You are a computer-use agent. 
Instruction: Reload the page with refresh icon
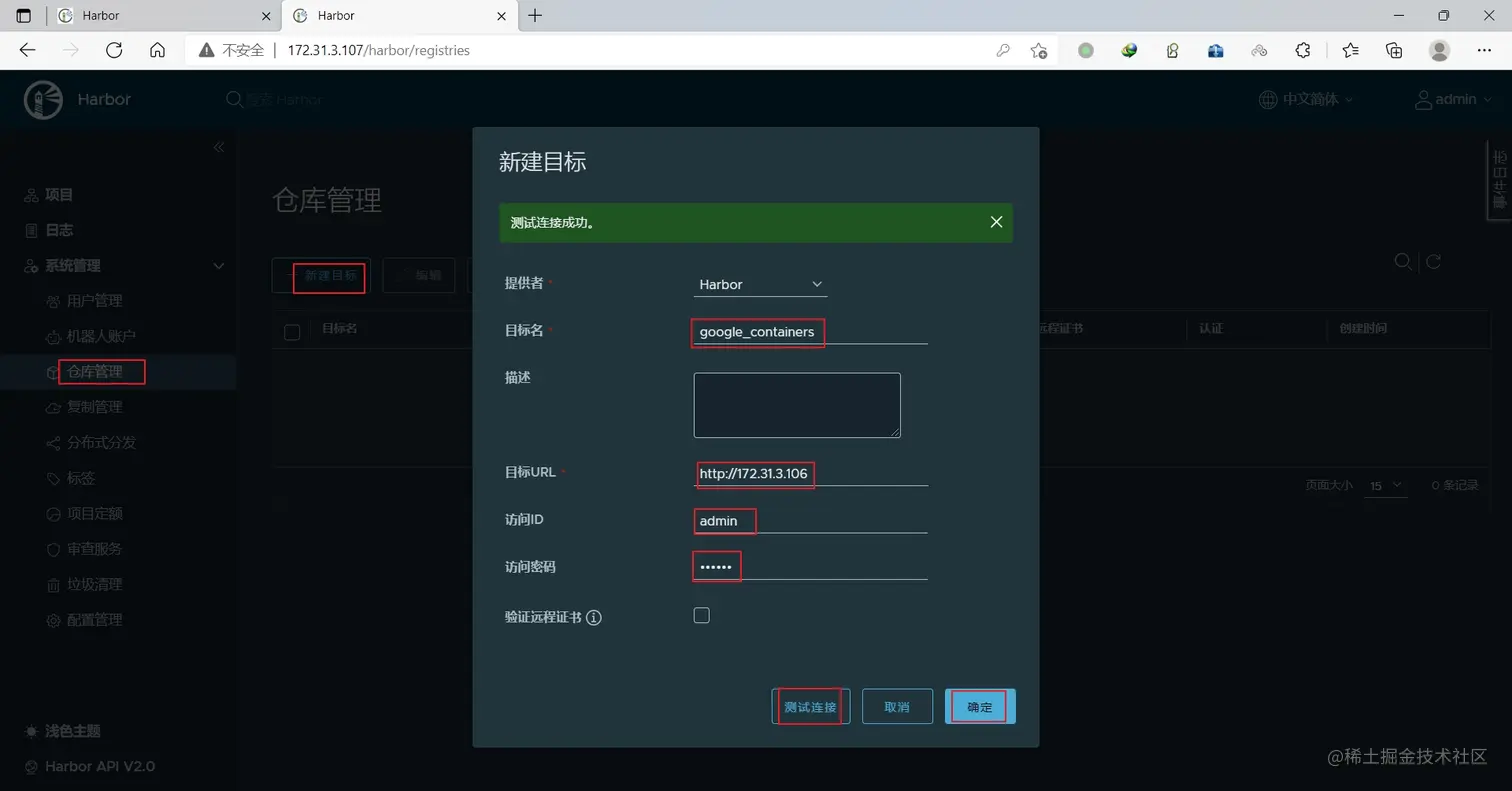point(114,50)
